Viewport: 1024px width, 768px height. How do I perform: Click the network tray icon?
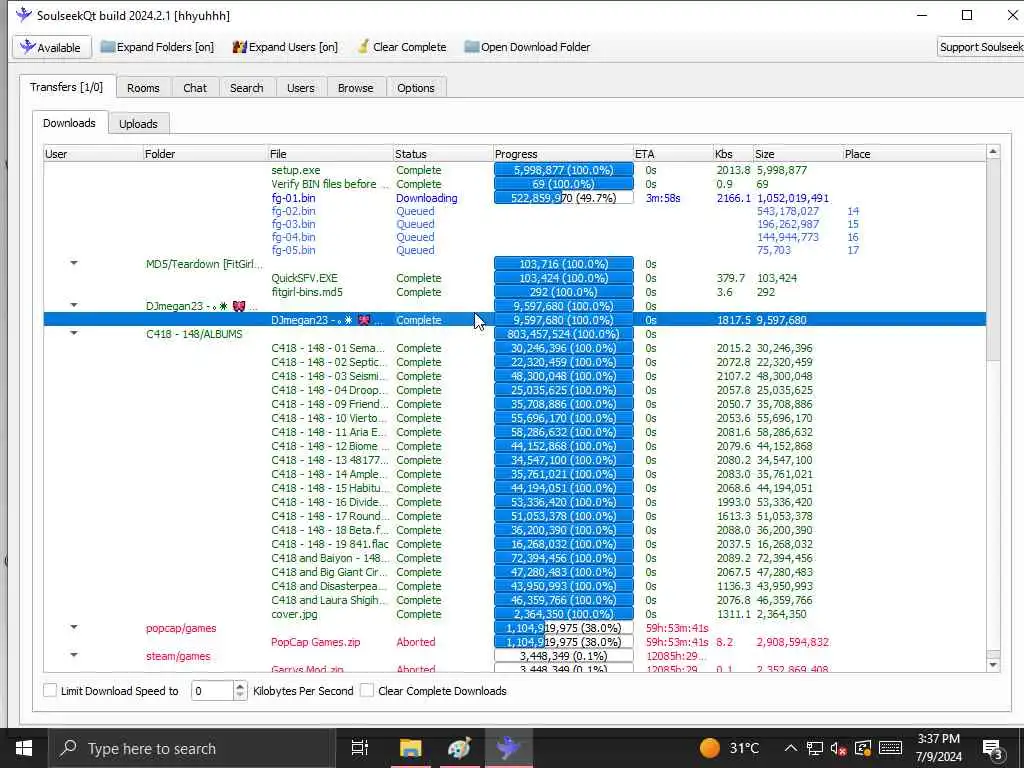pos(814,748)
